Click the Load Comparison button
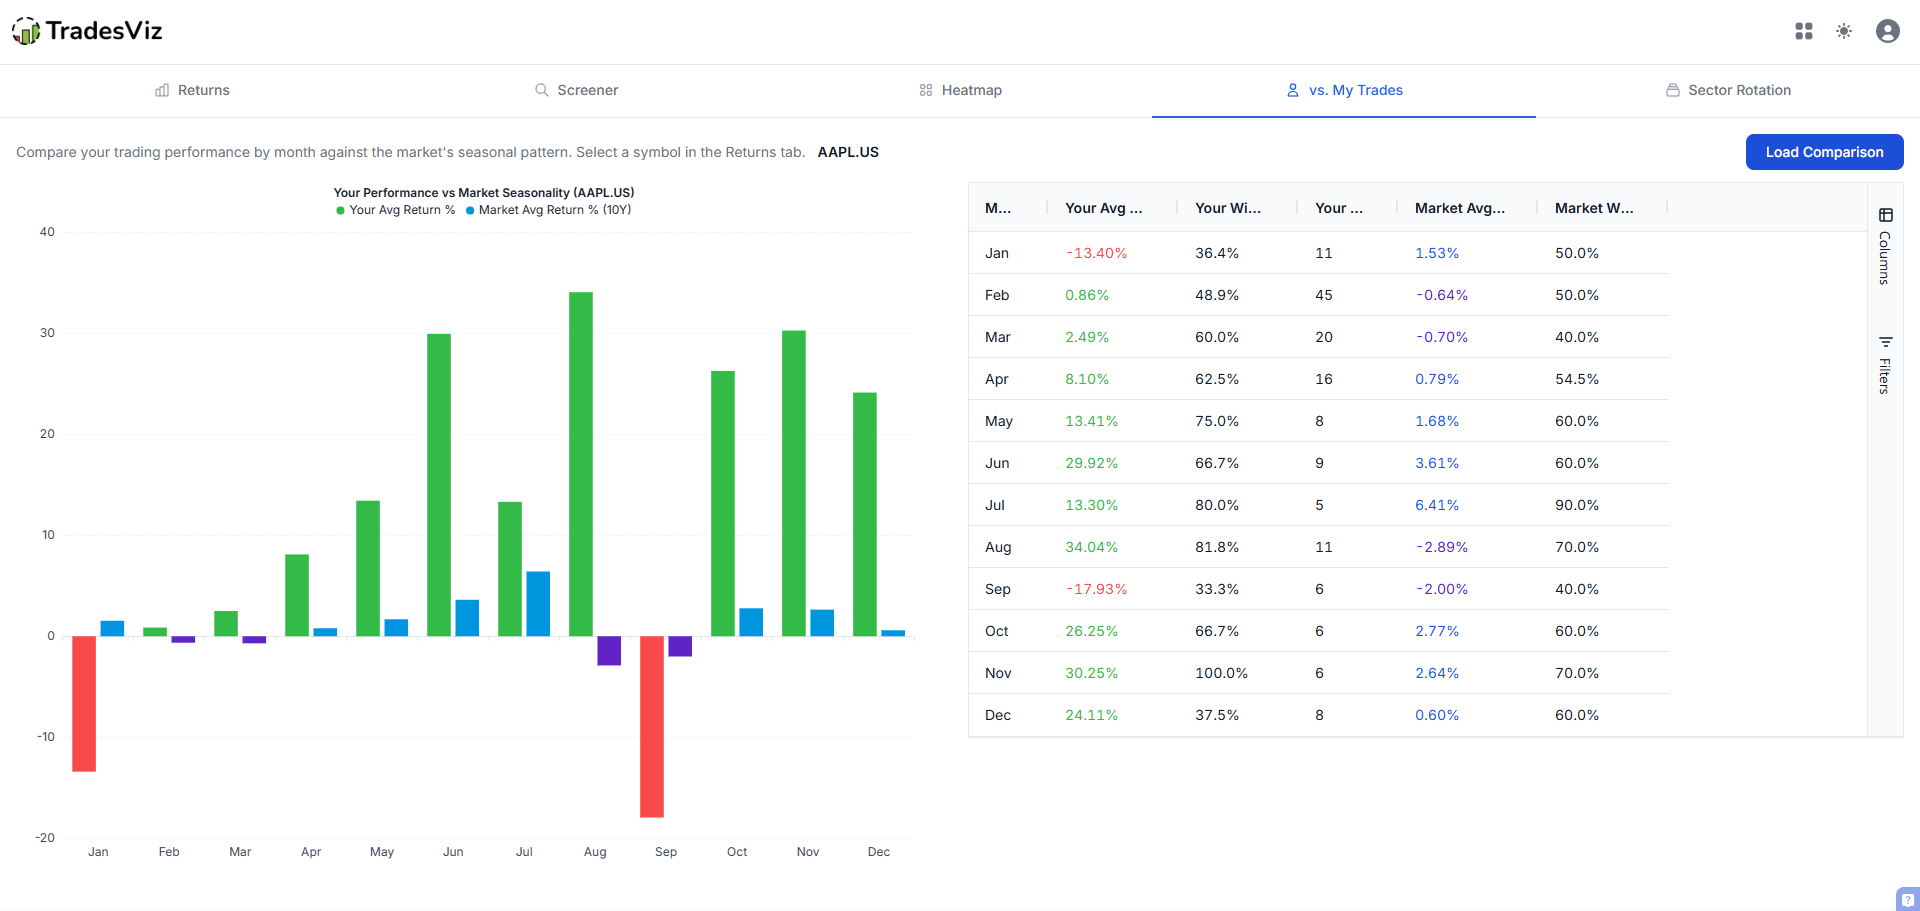The image size is (1920, 911). (1824, 152)
